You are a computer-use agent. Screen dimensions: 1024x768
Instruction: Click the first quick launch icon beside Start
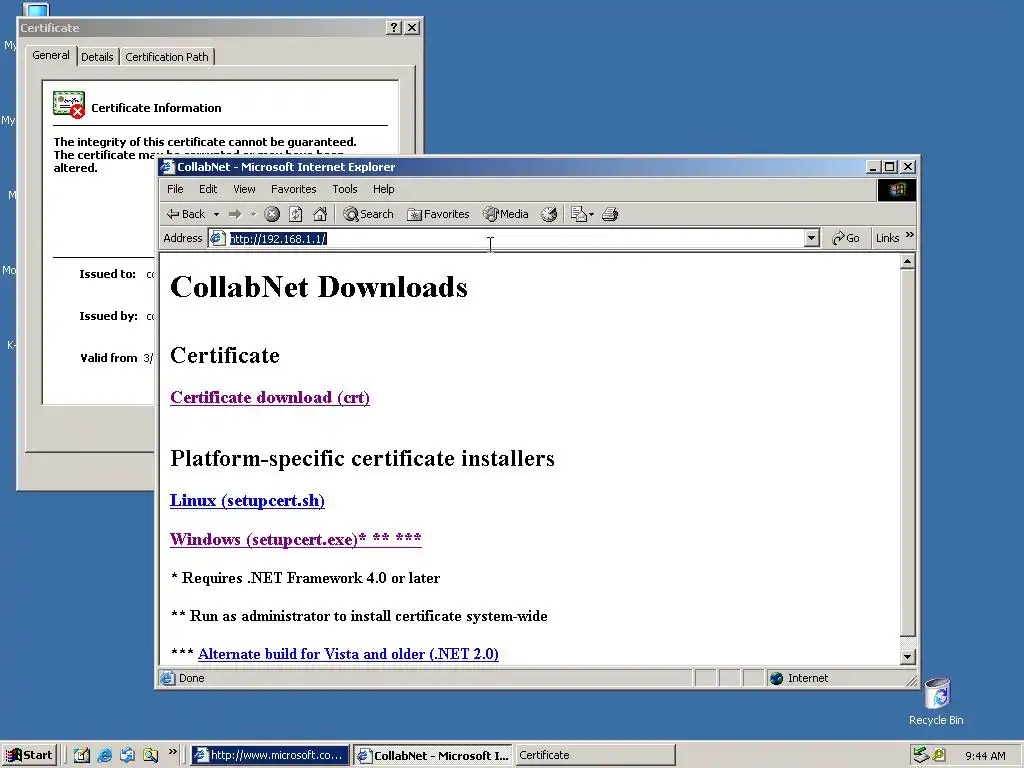[82, 755]
